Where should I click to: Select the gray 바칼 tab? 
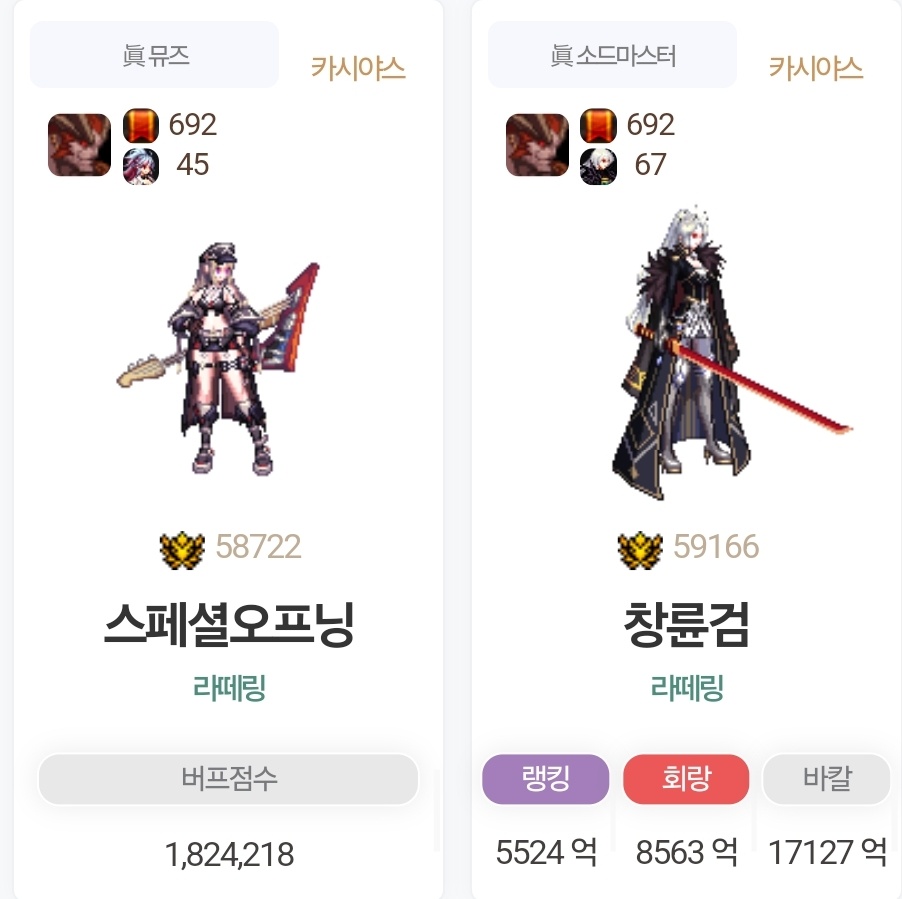[827, 779]
